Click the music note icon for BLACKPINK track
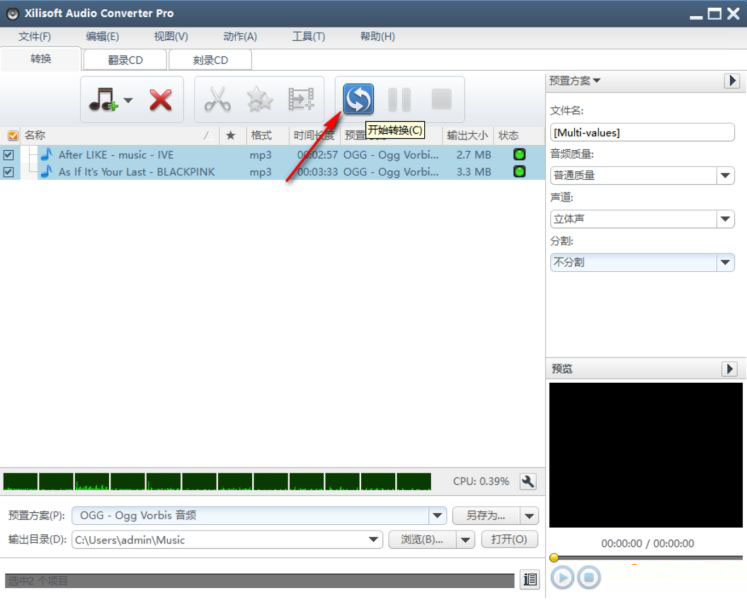Viewport: 747px width, 600px height. [x=46, y=171]
